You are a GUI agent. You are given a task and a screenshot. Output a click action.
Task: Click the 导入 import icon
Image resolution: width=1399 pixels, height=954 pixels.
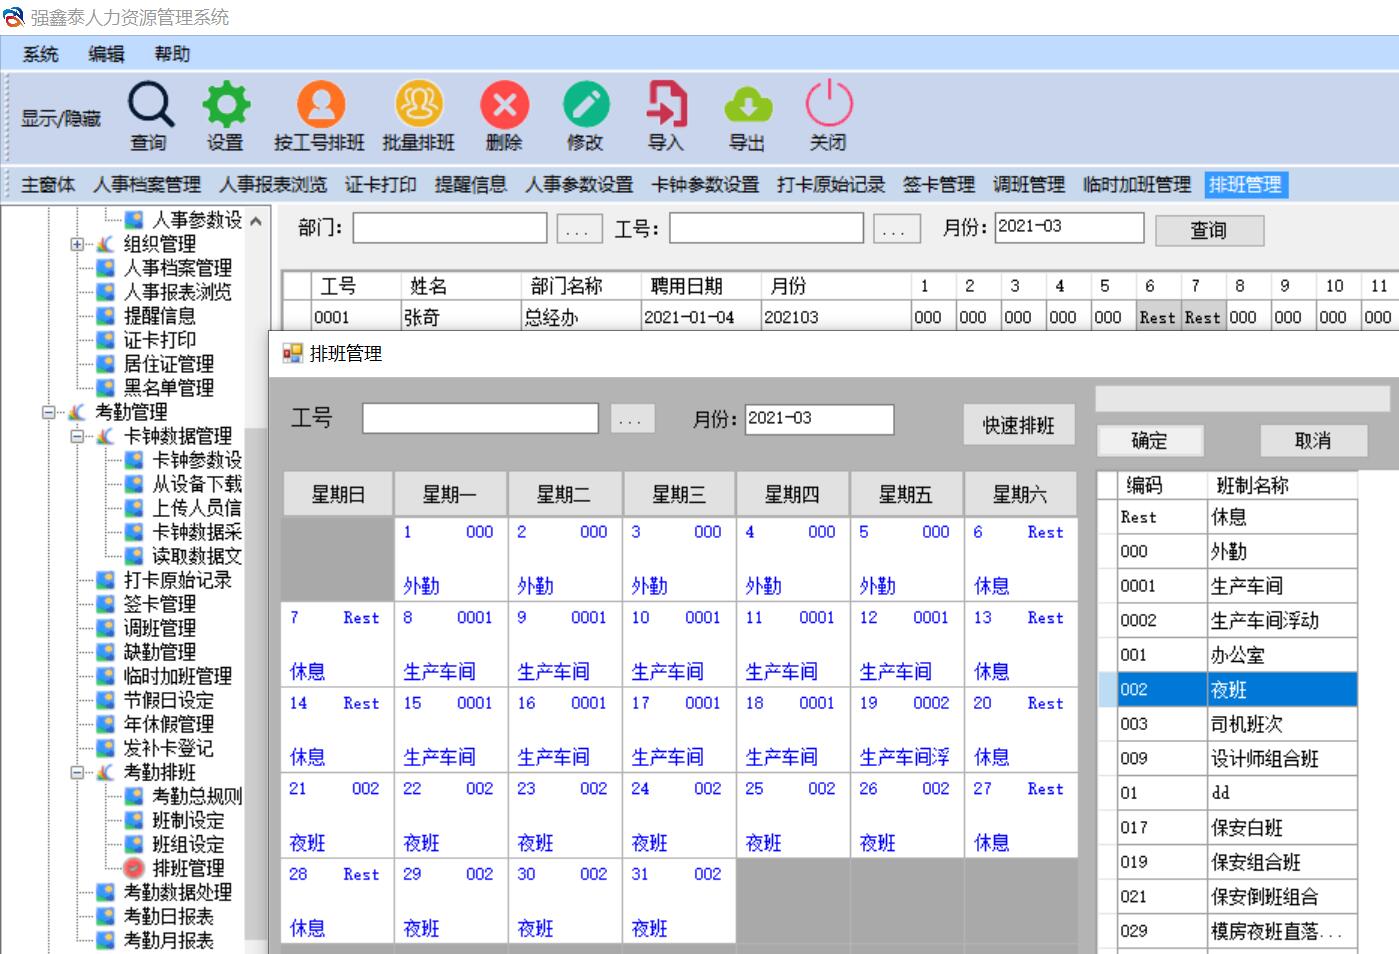pyautogui.click(x=666, y=104)
